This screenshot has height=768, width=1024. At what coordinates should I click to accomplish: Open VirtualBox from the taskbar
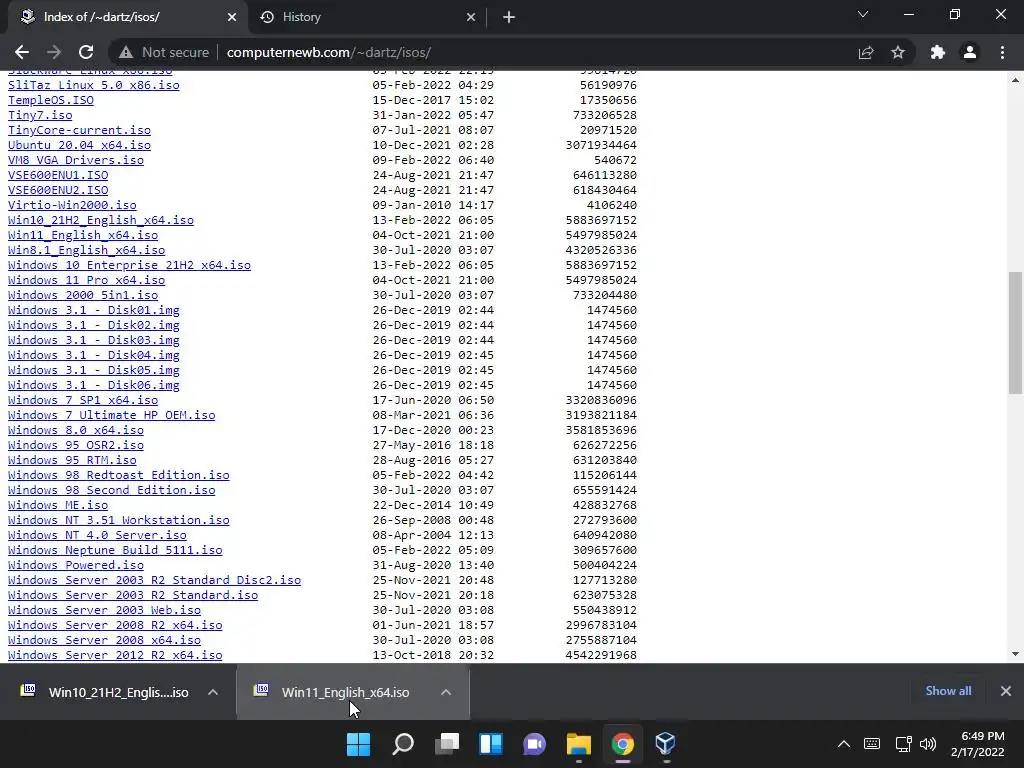665,744
